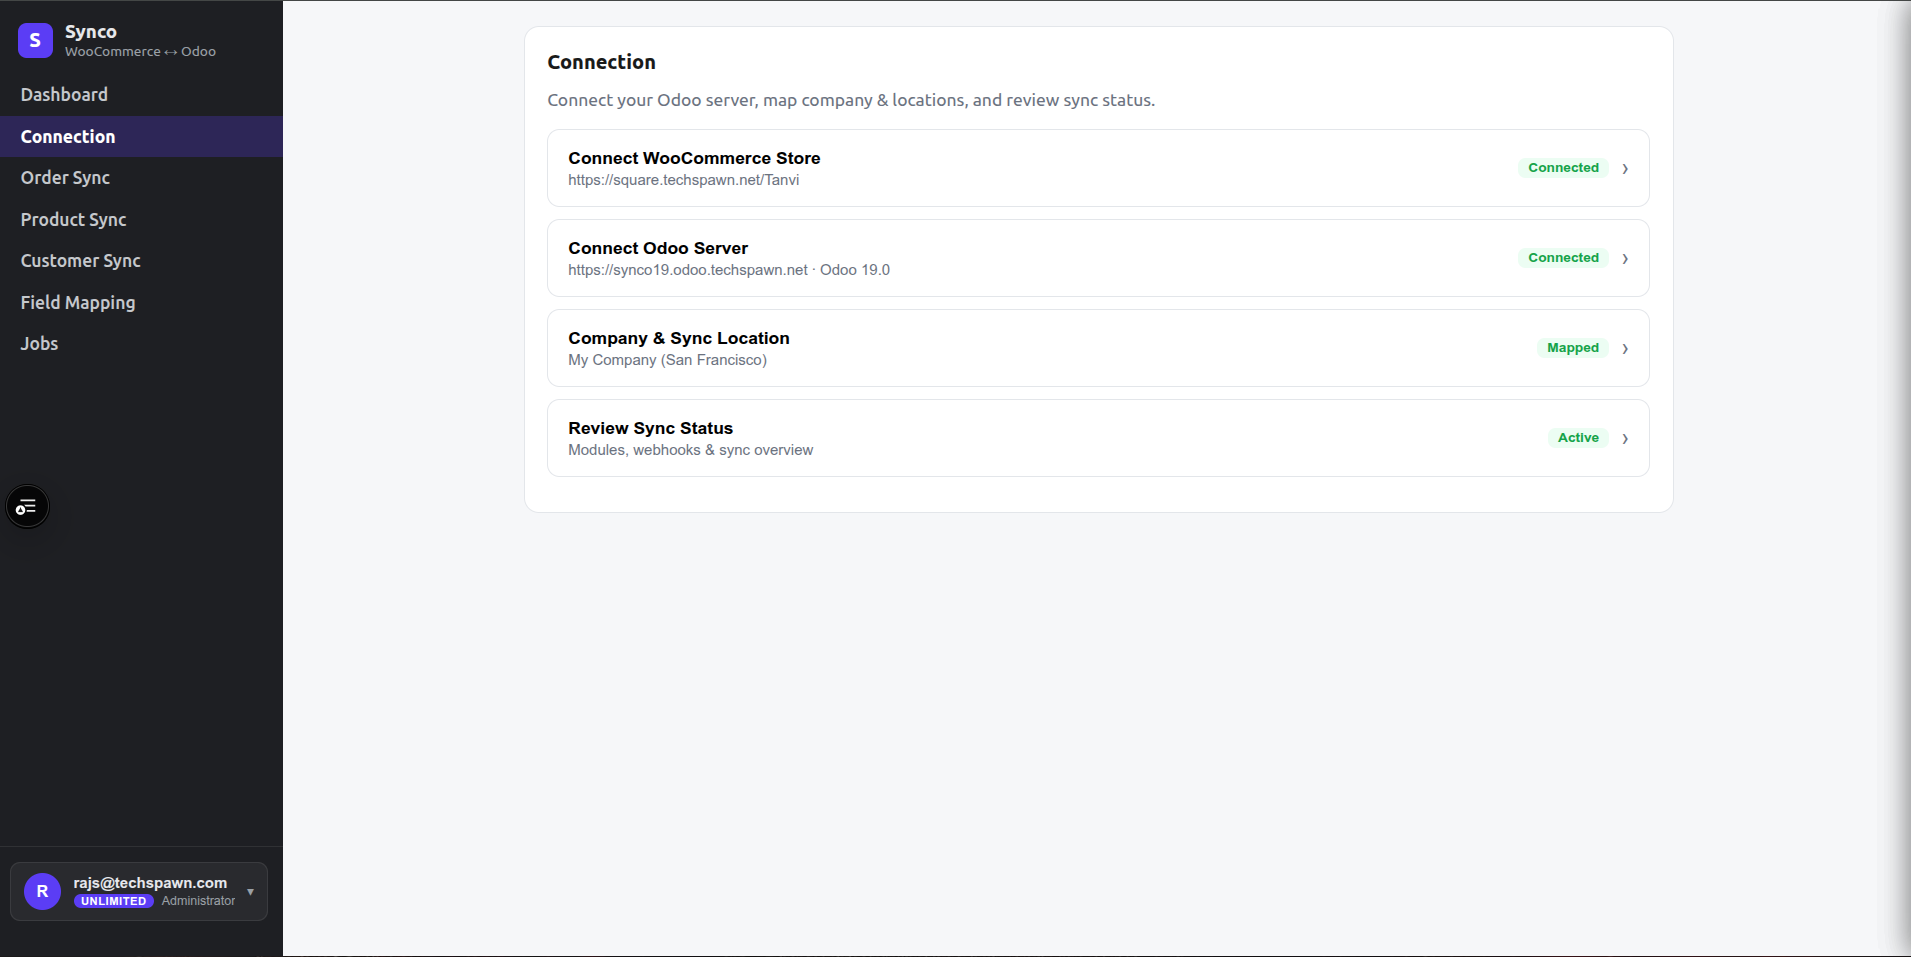The width and height of the screenshot is (1911, 957).
Task: Click the Synco purple S logo icon
Action: pyautogui.click(x=35, y=40)
